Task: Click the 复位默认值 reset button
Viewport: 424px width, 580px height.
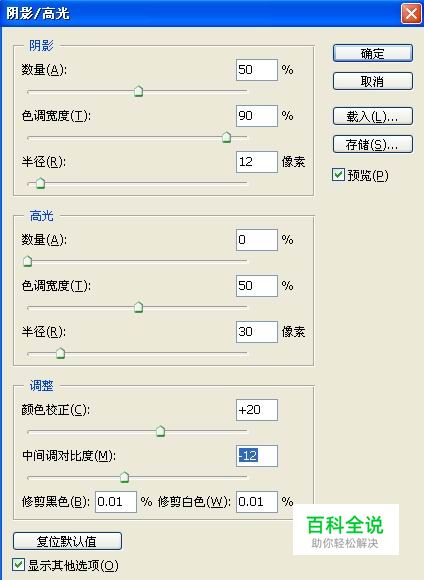Action: (67, 541)
